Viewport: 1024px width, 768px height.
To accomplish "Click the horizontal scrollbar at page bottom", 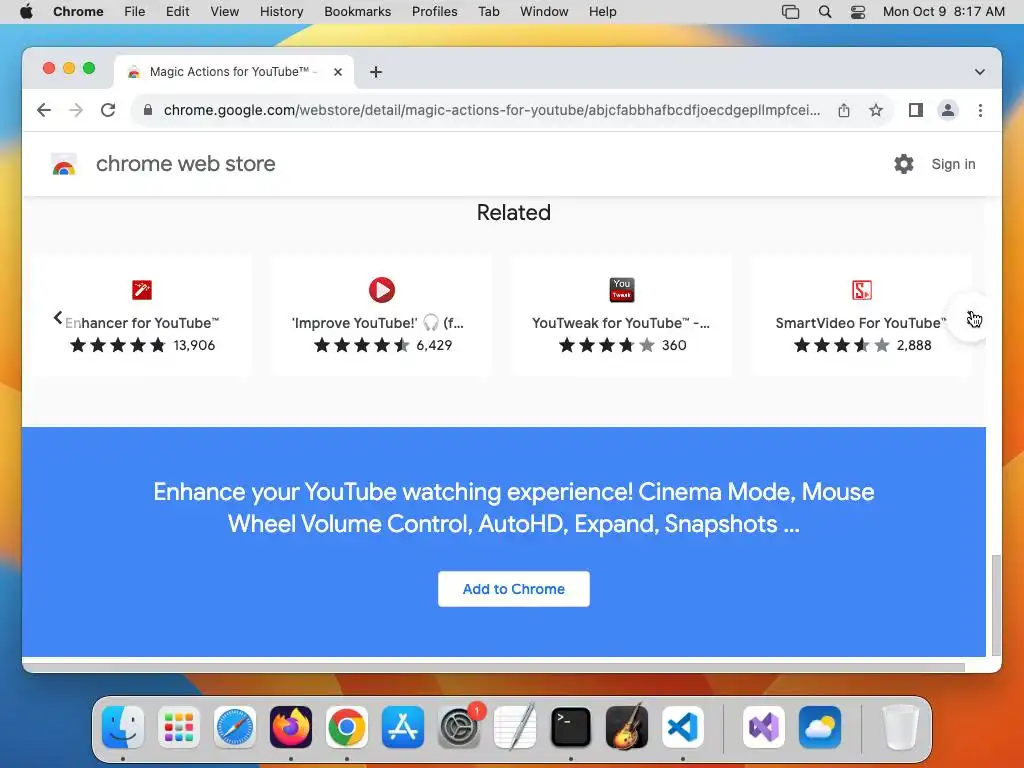I will click(494, 667).
